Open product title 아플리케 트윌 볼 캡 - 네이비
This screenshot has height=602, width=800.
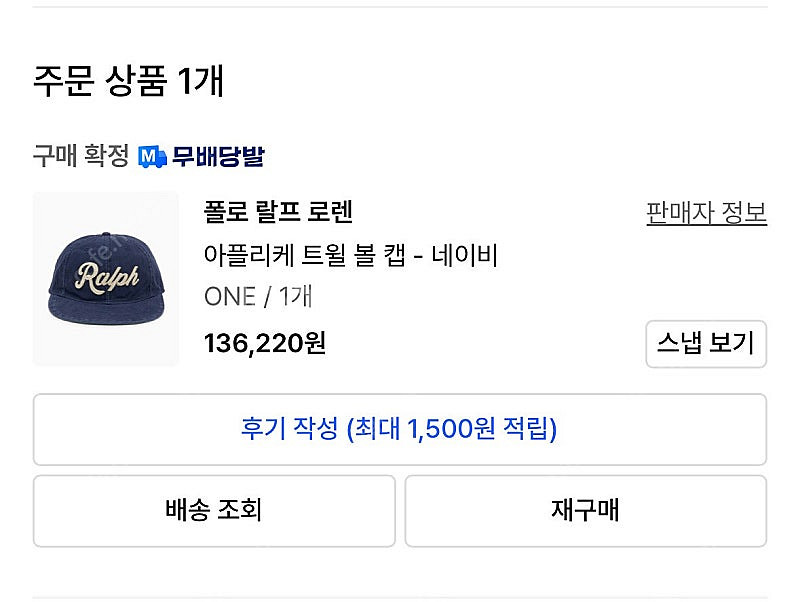click(x=351, y=255)
